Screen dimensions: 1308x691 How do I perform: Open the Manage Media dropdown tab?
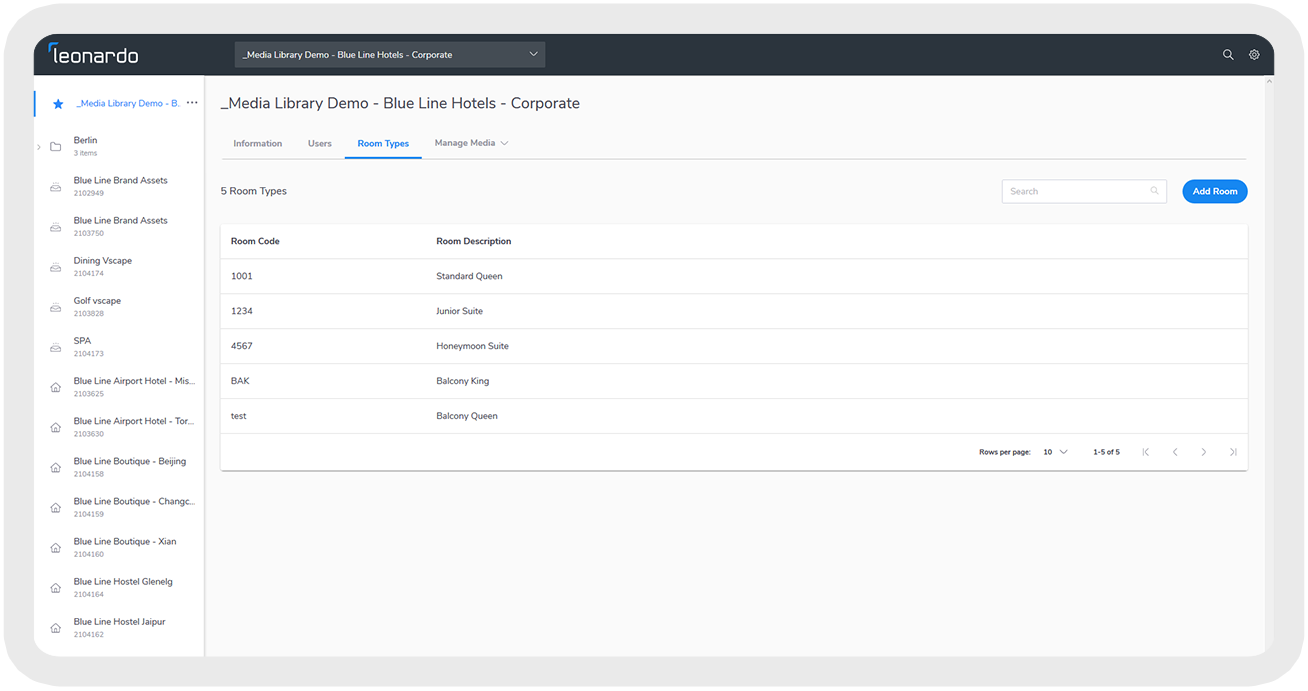click(x=471, y=143)
